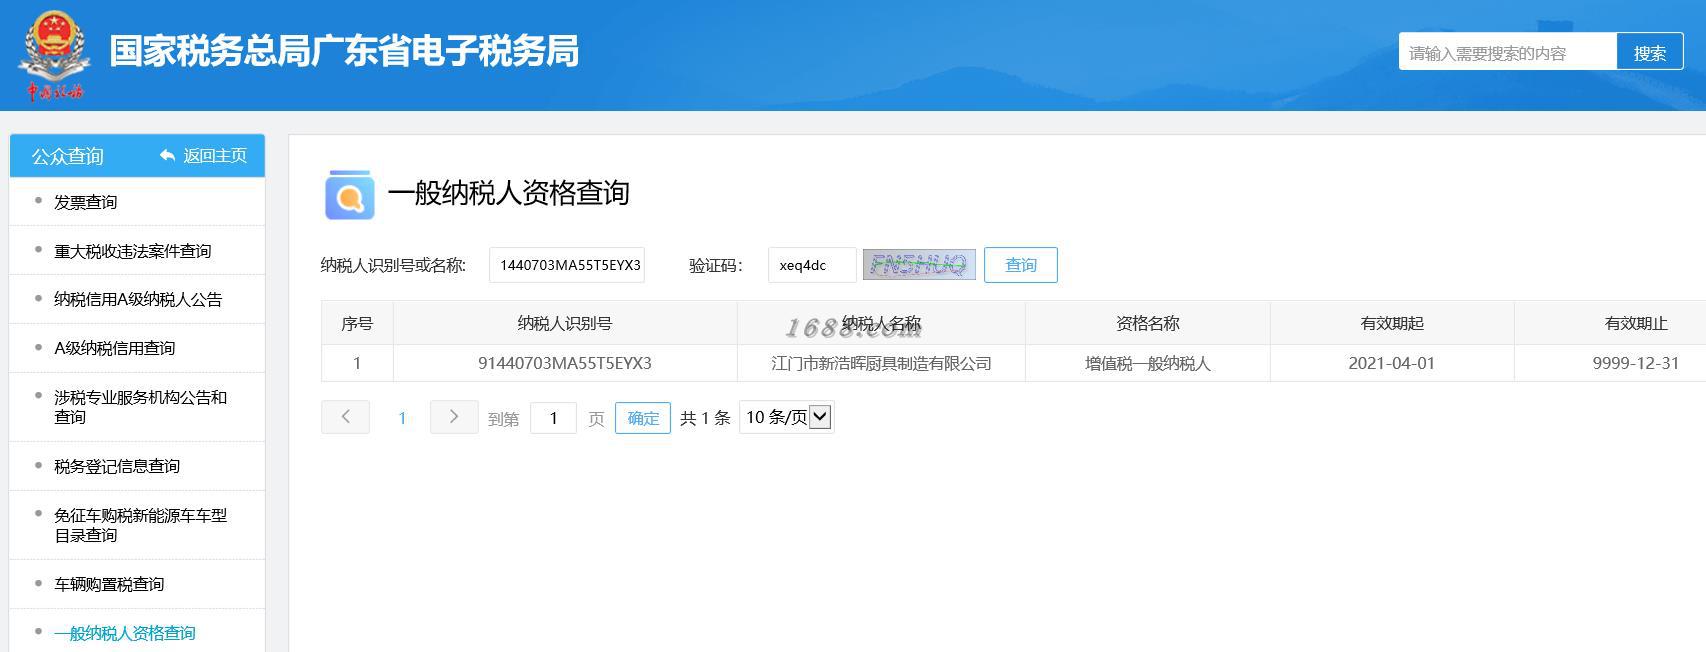Click cell 91440703MA55T5EYX3
Screen dimensions: 1706x652
[x=565, y=363]
